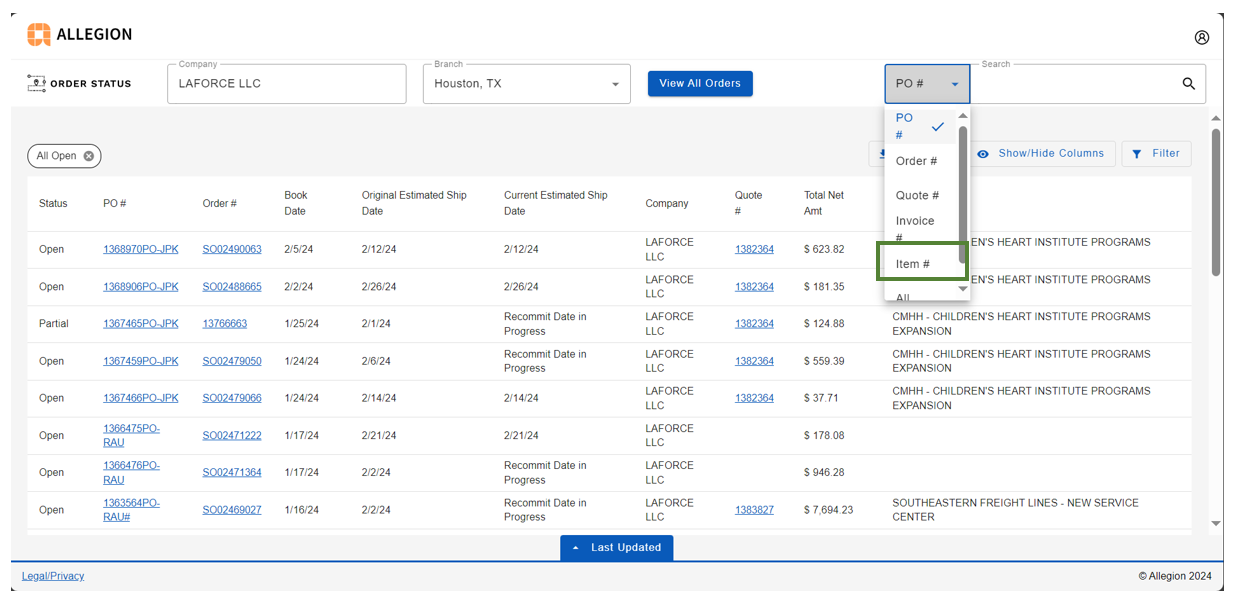Open order link SO02488665
Viewport: 1235px width, 601px height.
(232, 287)
